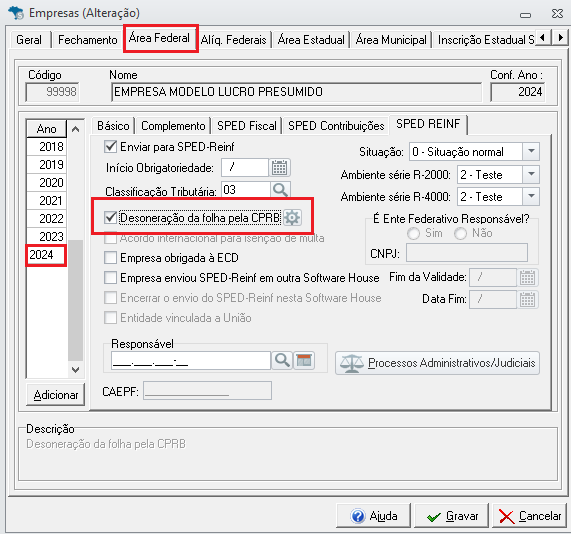571x534 pixels.
Task: Open the Alíq. Federais tab
Action: [x=233, y=39]
